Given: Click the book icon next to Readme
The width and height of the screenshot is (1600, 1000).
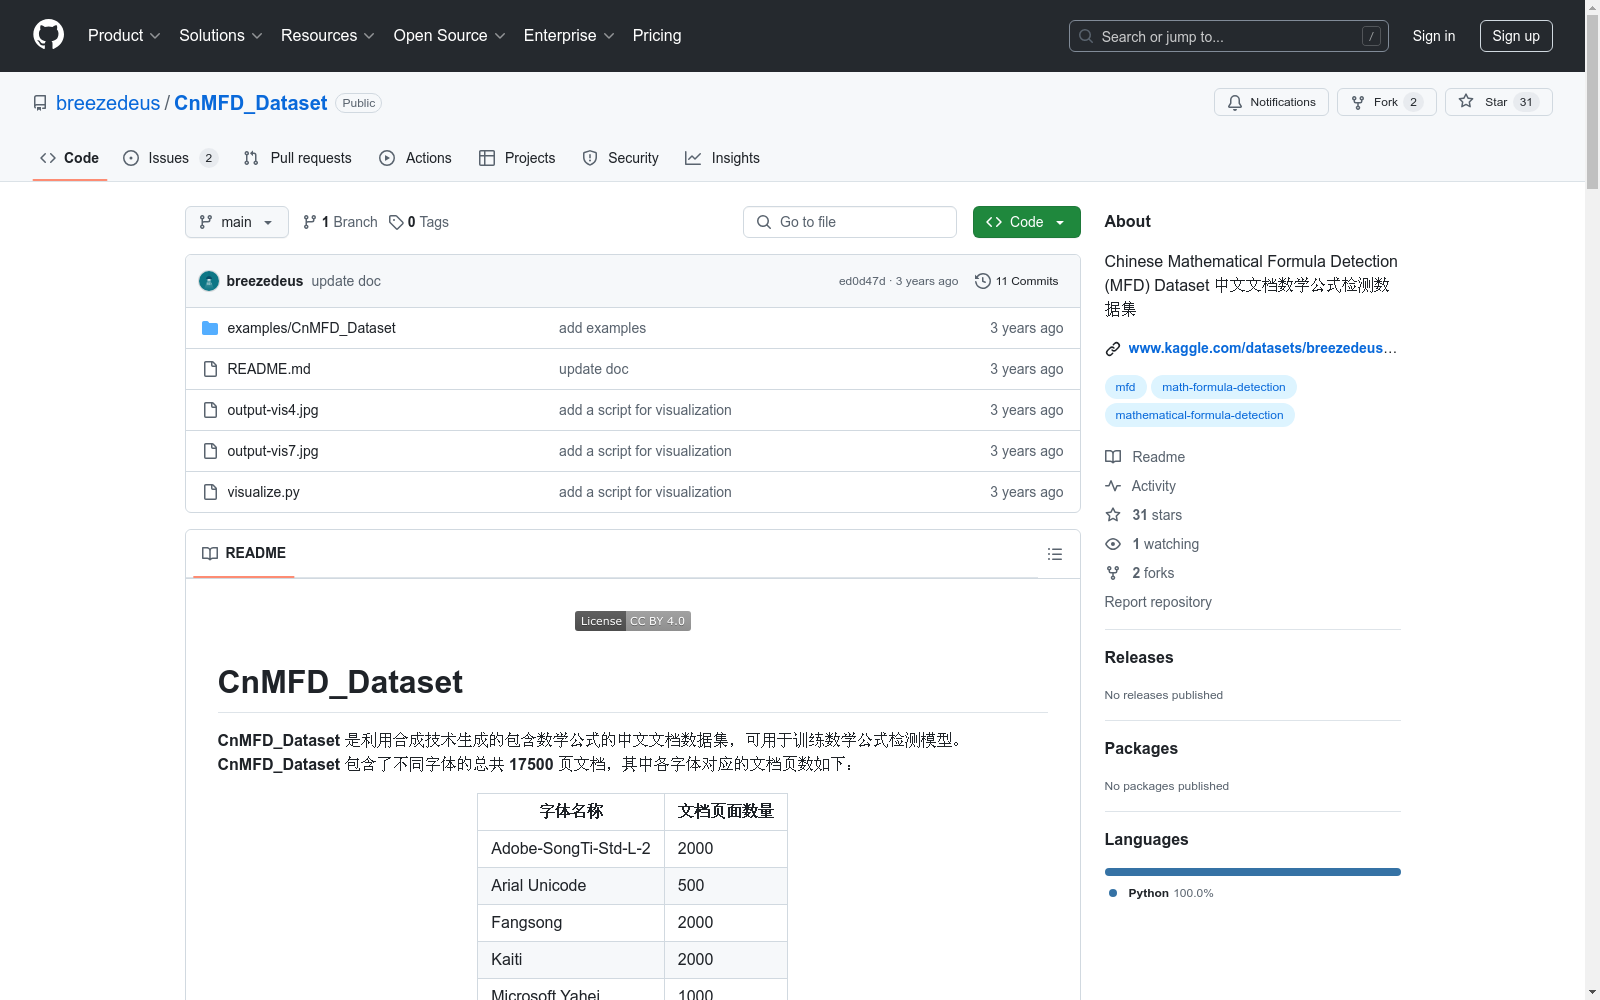Looking at the screenshot, I should pos(1113,457).
